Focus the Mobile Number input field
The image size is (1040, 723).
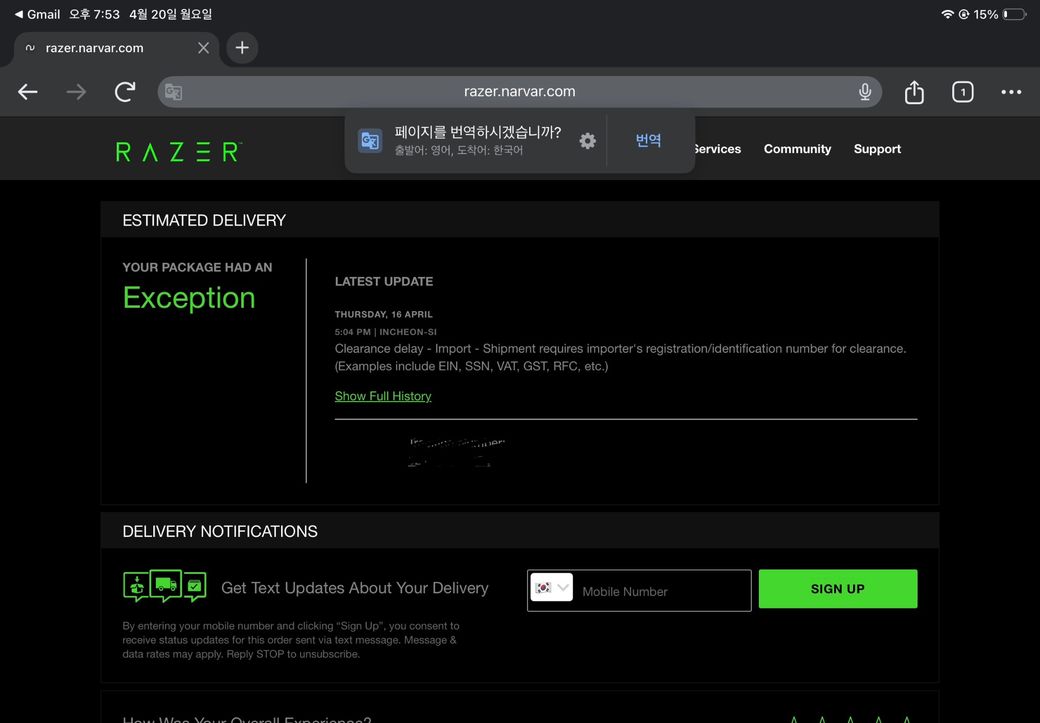tap(660, 591)
